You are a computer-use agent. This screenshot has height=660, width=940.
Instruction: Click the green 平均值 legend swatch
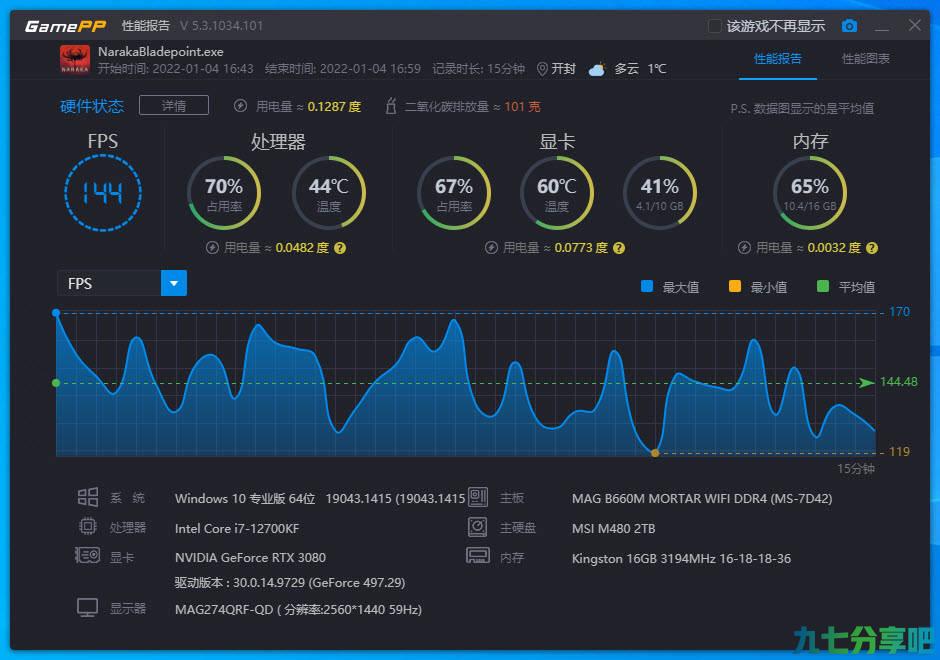(x=823, y=286)
